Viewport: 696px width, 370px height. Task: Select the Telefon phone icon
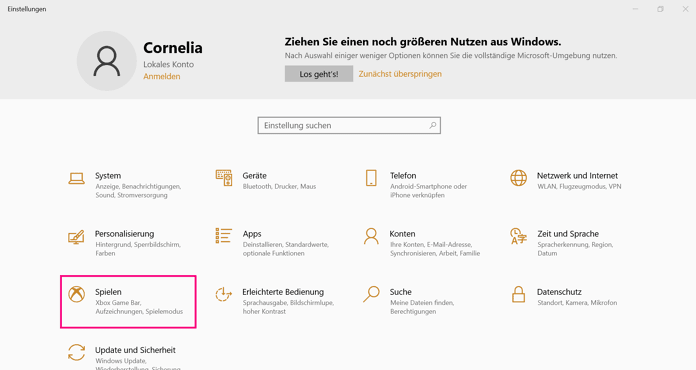pos(371,178)
